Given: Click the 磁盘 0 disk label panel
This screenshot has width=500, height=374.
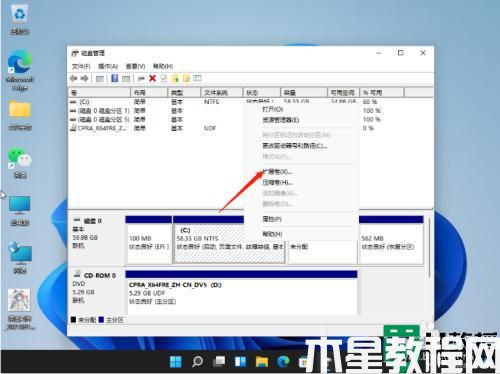Looking at the screenshot, I should [x=96, y=240].
